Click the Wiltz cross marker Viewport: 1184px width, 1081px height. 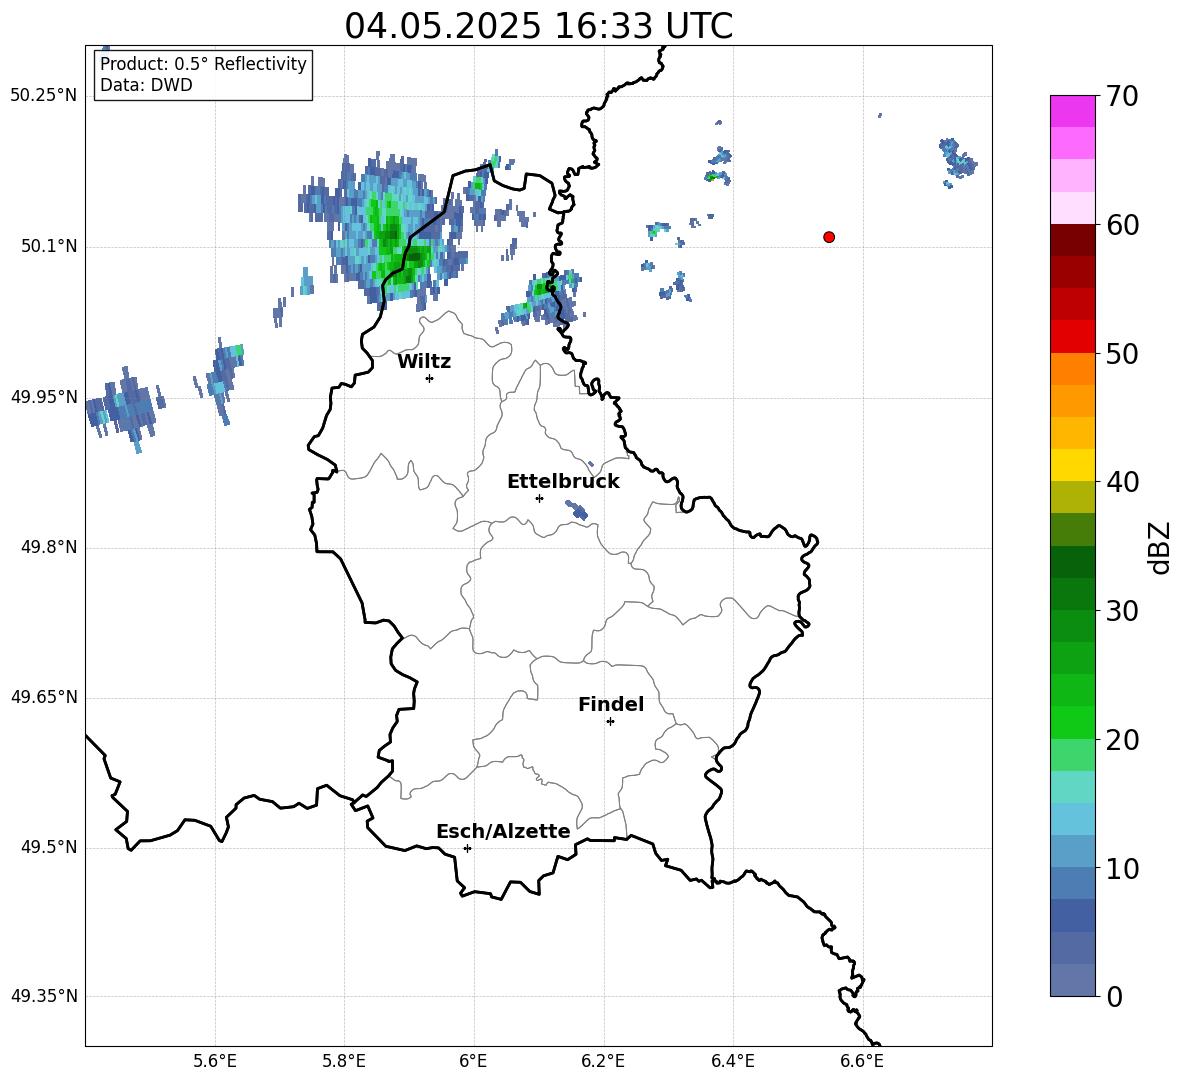click(x=430, y=379)
